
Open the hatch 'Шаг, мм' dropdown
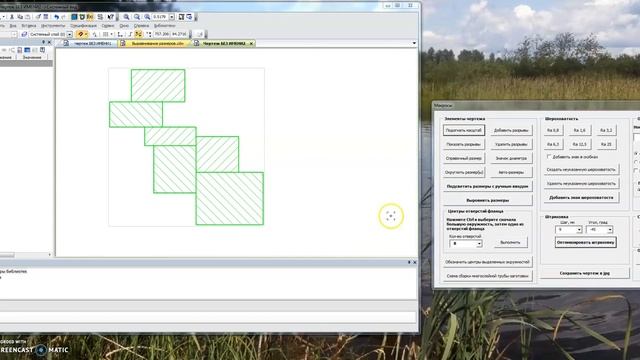click(579, 230)
